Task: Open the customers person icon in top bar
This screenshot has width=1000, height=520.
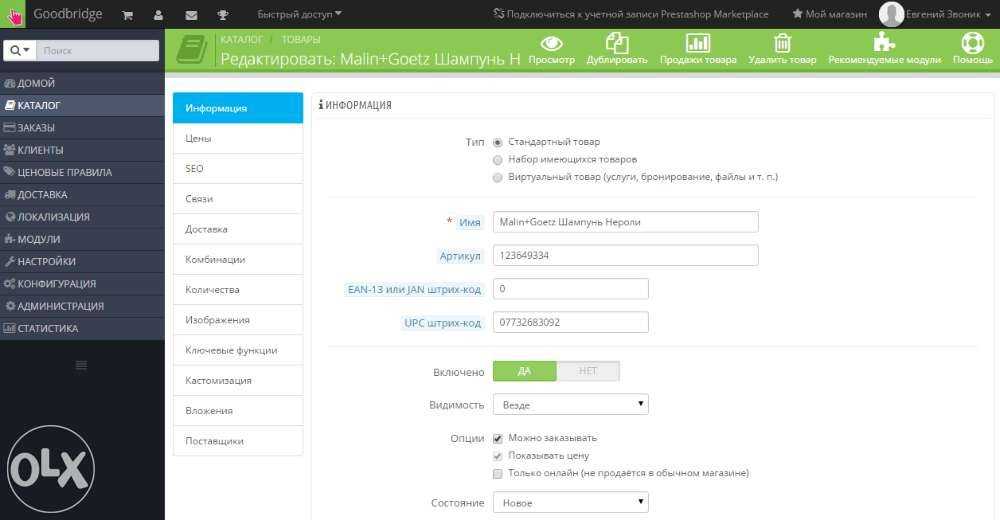Action: click(158, 15)
